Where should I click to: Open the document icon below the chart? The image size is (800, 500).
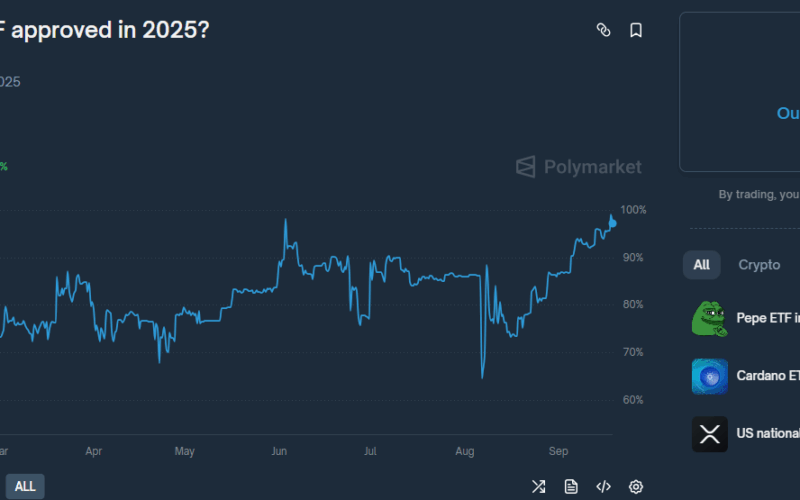click(x=571, y=487)
